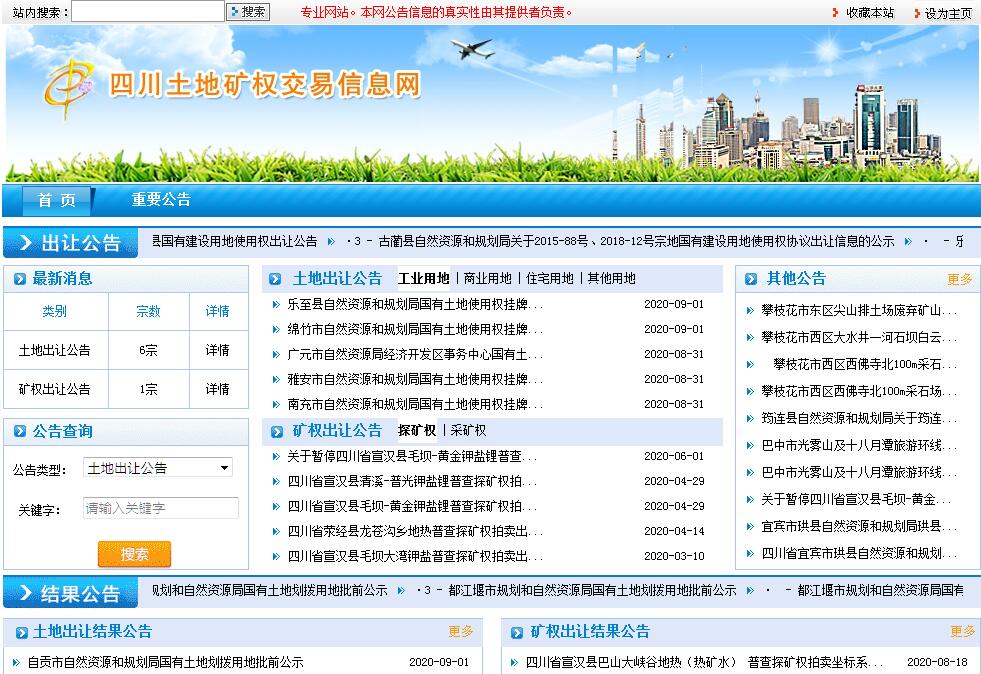The height and width of the screenshot is (674, 981).
Task: Click the 最新消息 header arrow icon
Action: 20,279
